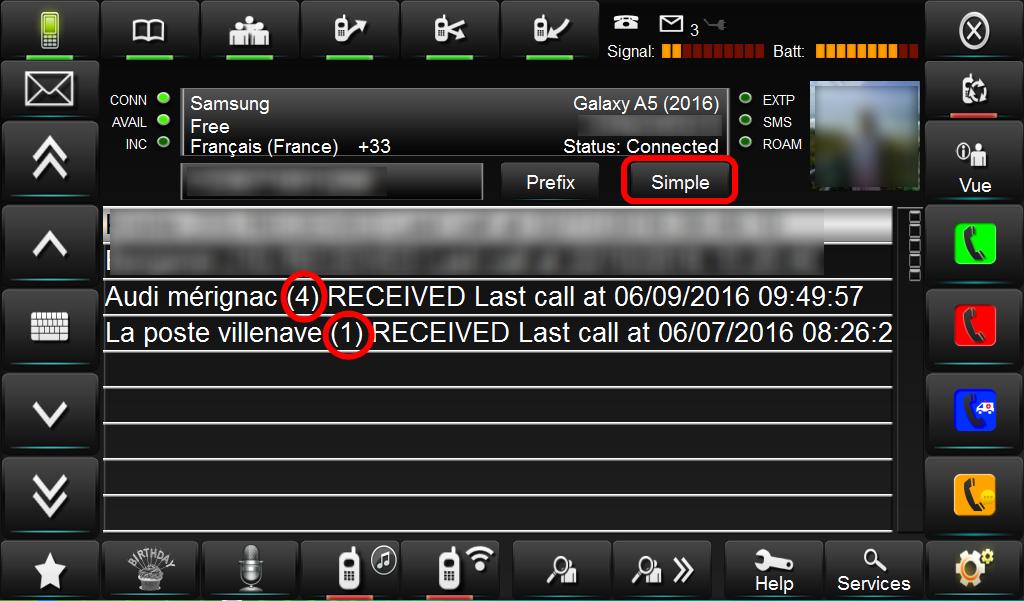Open the contact groups icon
Image resolution: width=1024 pixels, height=601 pixels.
[x=249, y=30]
